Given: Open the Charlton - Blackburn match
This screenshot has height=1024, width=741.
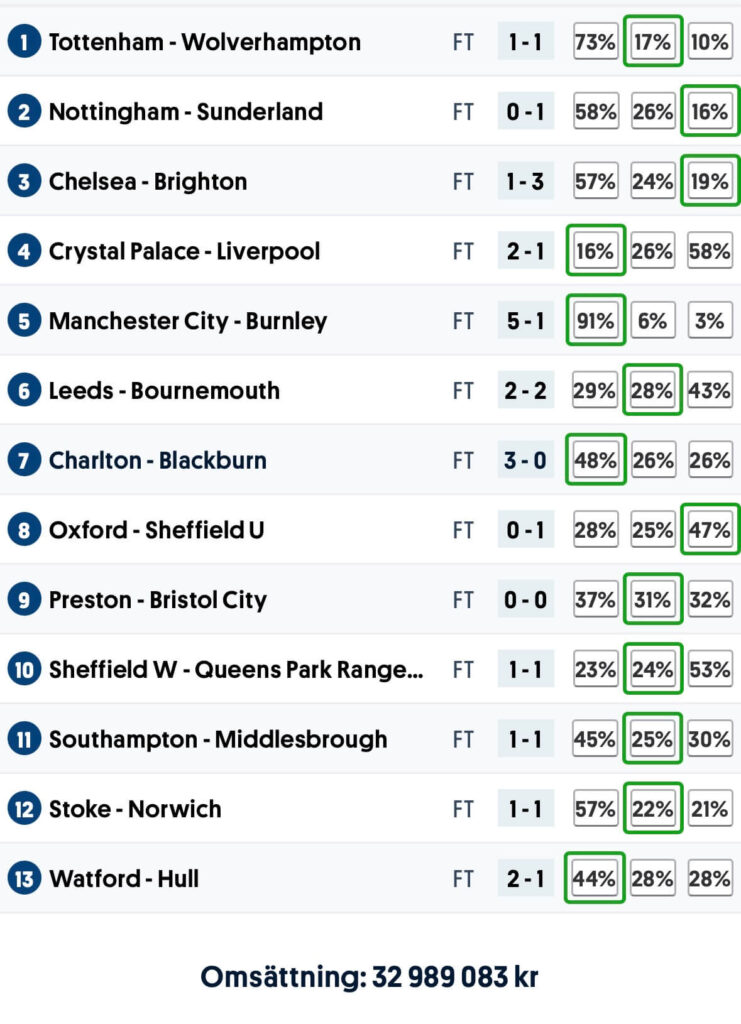Looking at the screenshot, I should pos(158,461).
